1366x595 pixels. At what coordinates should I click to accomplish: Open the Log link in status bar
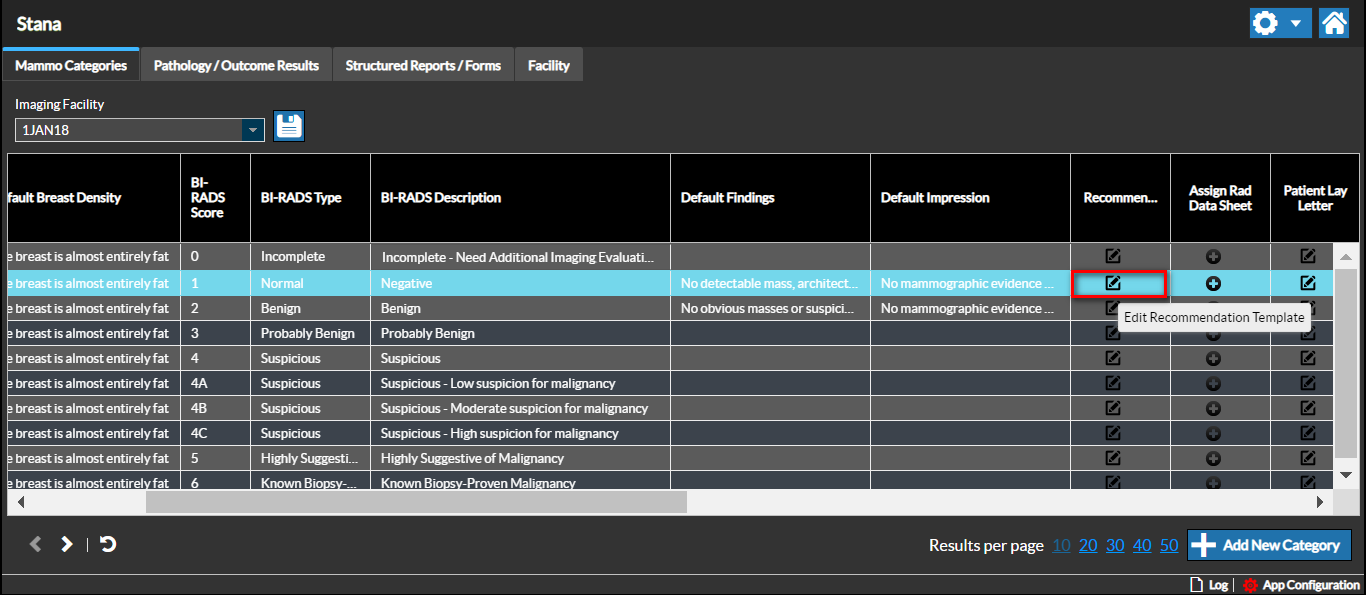1208,585
